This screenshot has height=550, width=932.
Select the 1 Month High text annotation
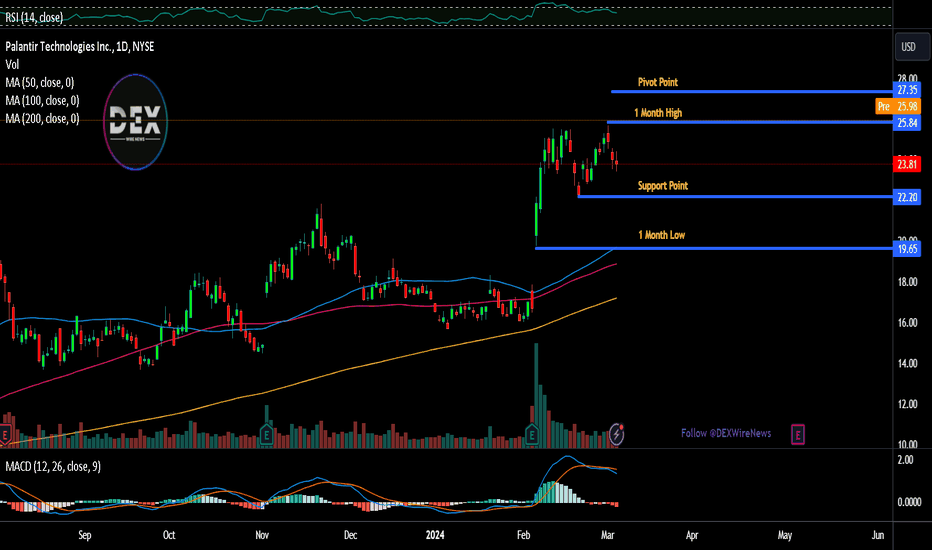(x=658, y=113)
